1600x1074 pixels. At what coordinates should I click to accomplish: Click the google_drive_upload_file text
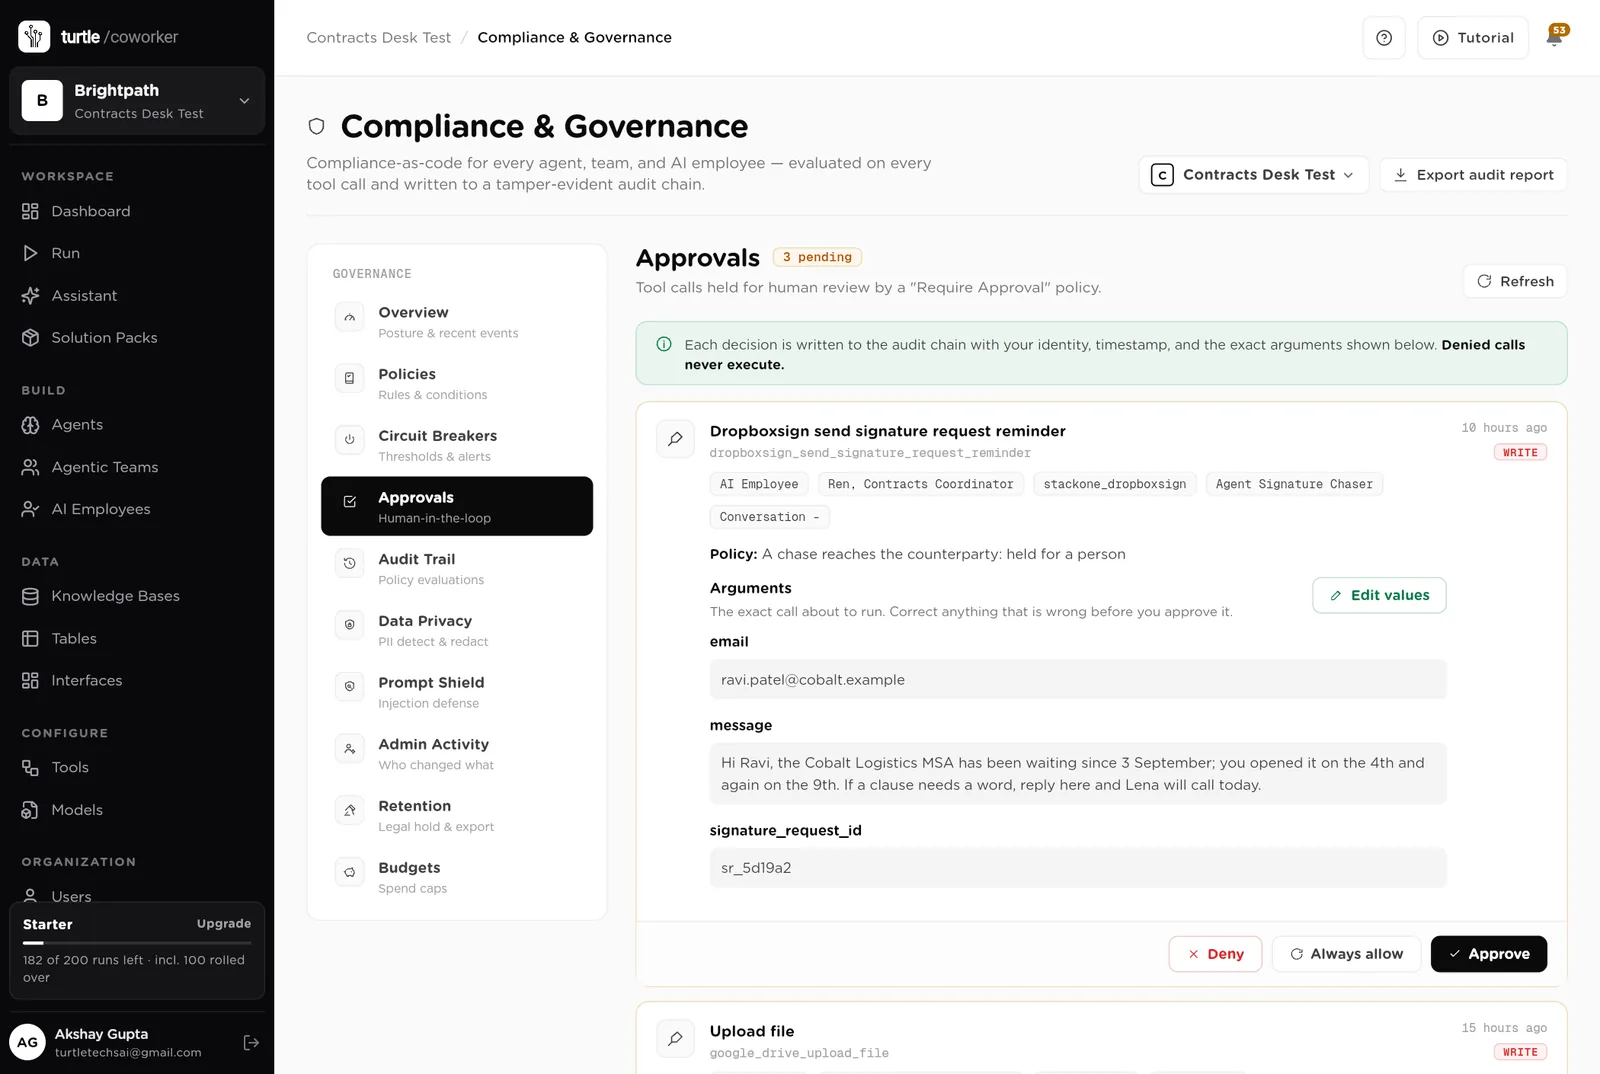799,1053
